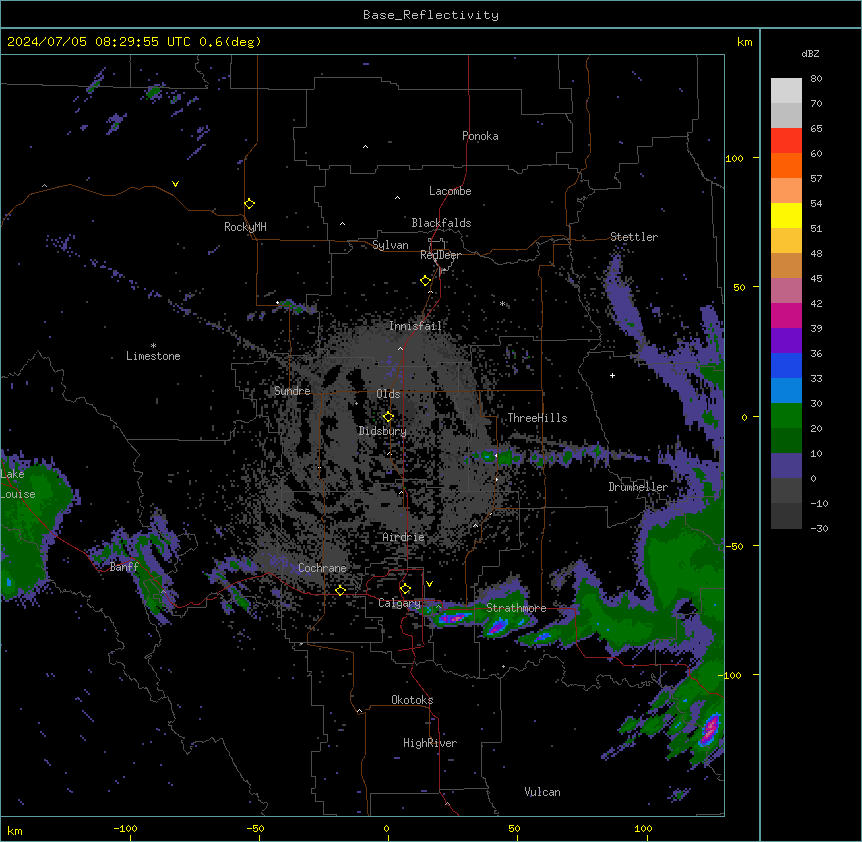Click yellow radar site marker near Olds
This screenshot has height=842, width=862.
(x=388, y=416)
